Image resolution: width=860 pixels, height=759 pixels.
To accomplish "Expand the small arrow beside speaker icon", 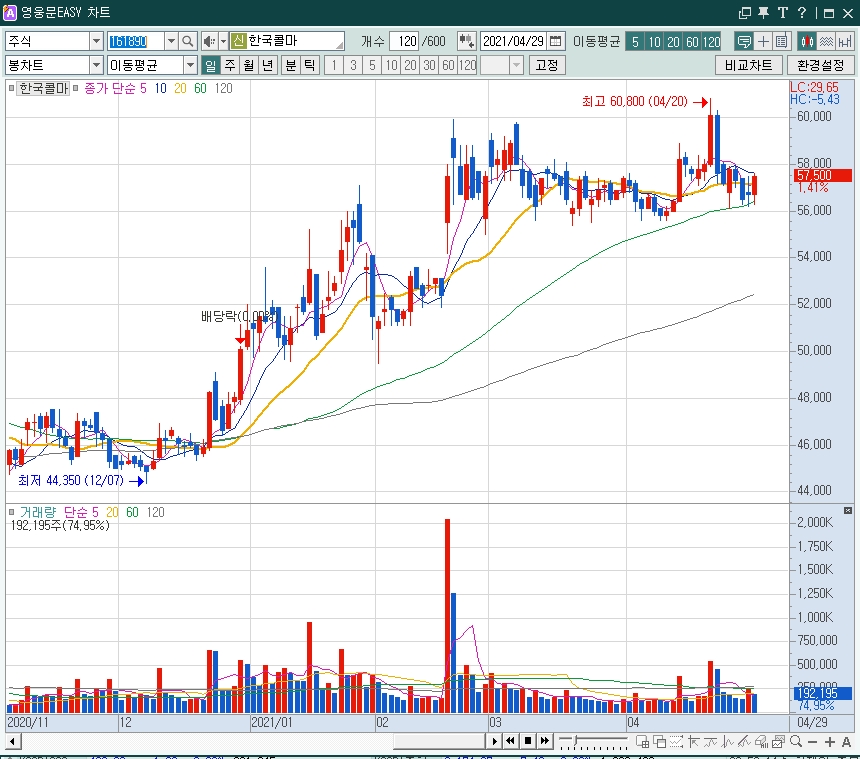I will [x=223, y=41].
